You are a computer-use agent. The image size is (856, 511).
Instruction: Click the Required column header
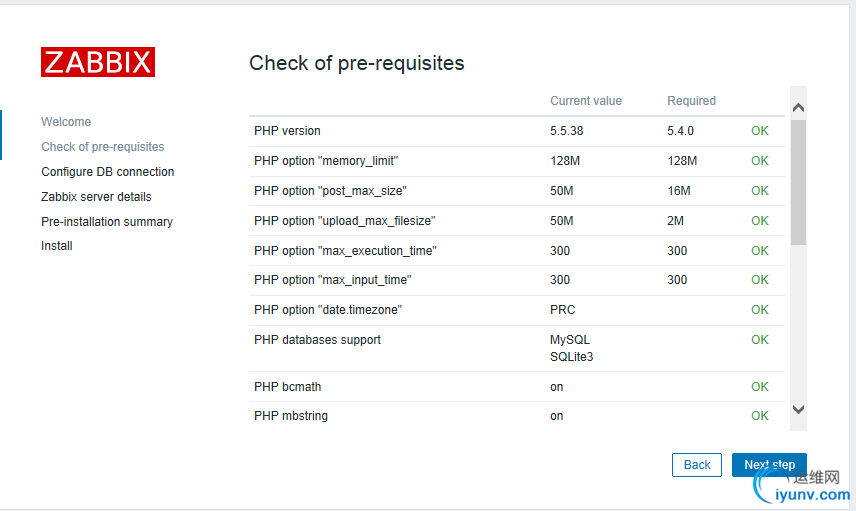(692, 101)
